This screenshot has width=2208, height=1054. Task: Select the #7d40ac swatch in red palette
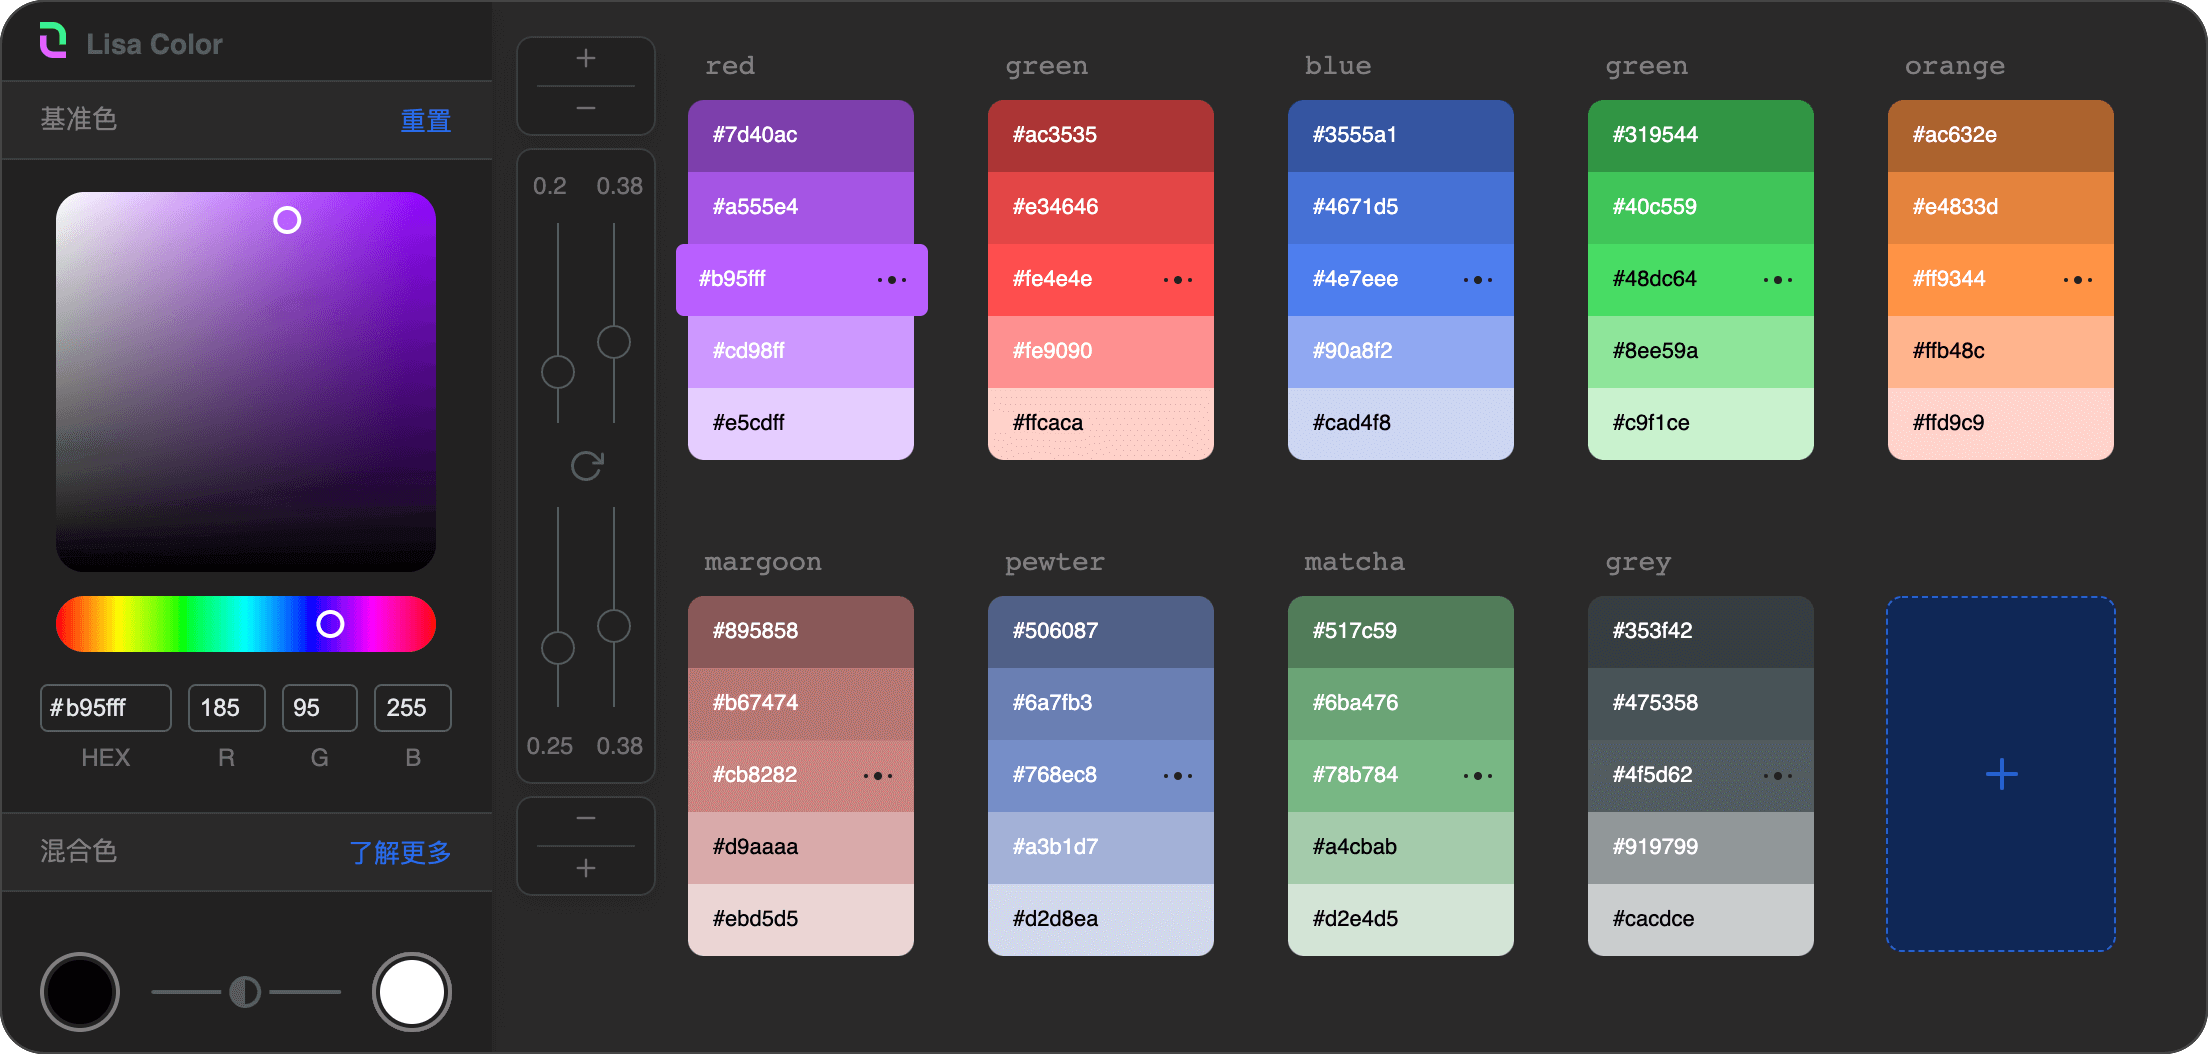pyautogui.click(x=800, y=136)
